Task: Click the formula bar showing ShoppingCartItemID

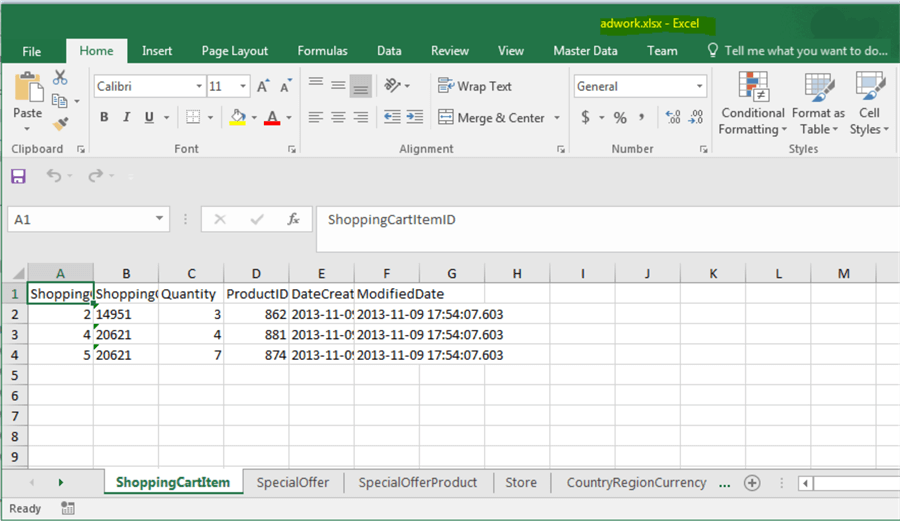Action: coord(607,228)
